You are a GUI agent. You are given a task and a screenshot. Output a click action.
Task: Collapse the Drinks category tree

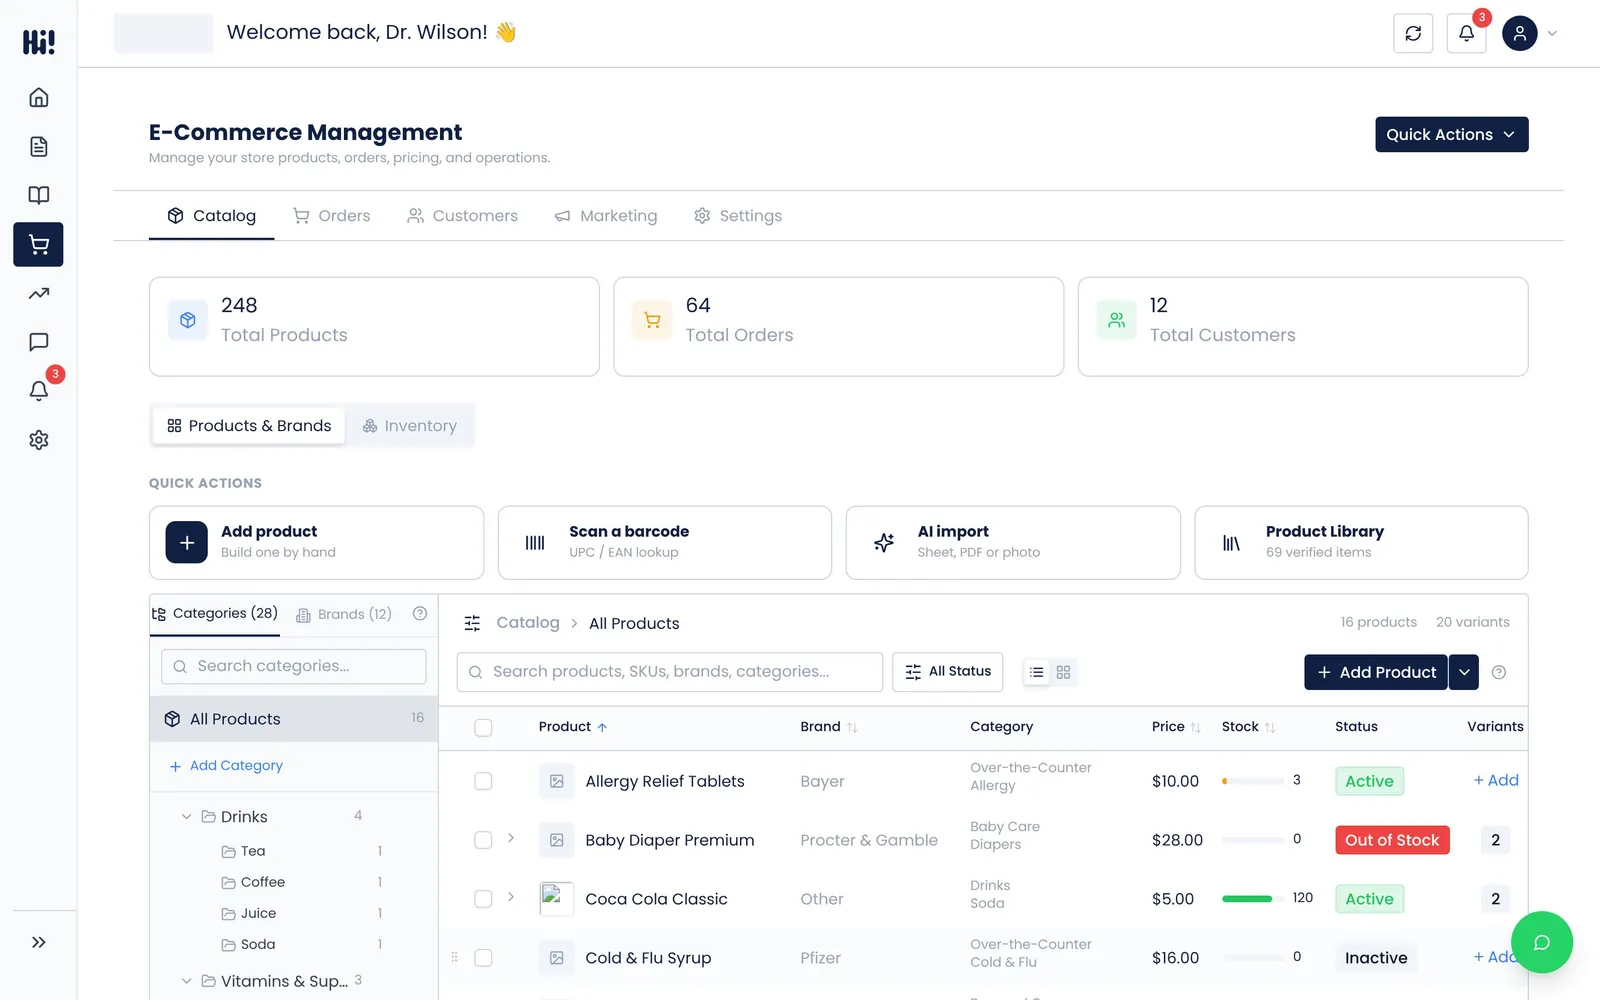pos(186,817)
